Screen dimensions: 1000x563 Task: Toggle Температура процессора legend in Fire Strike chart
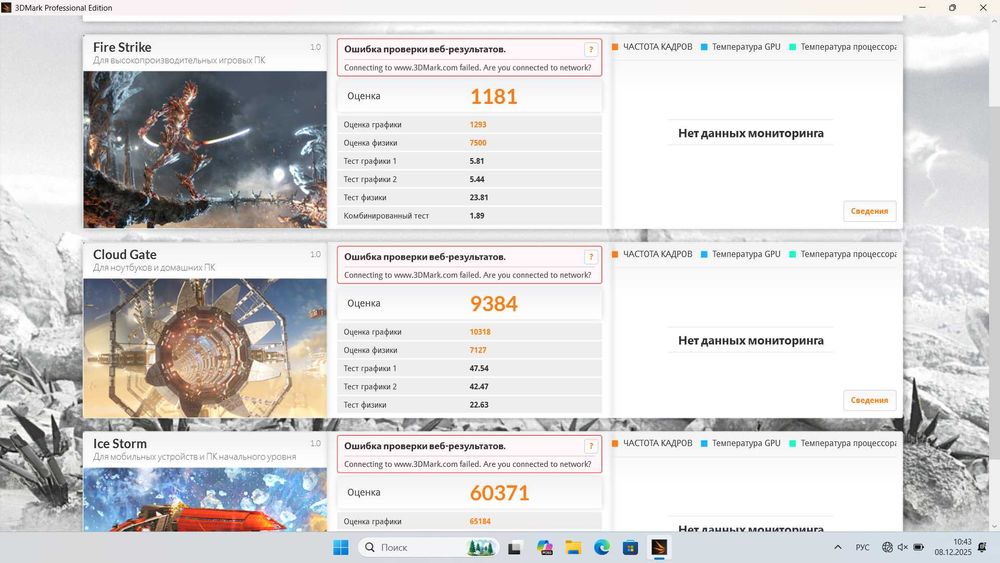[842, 47]
